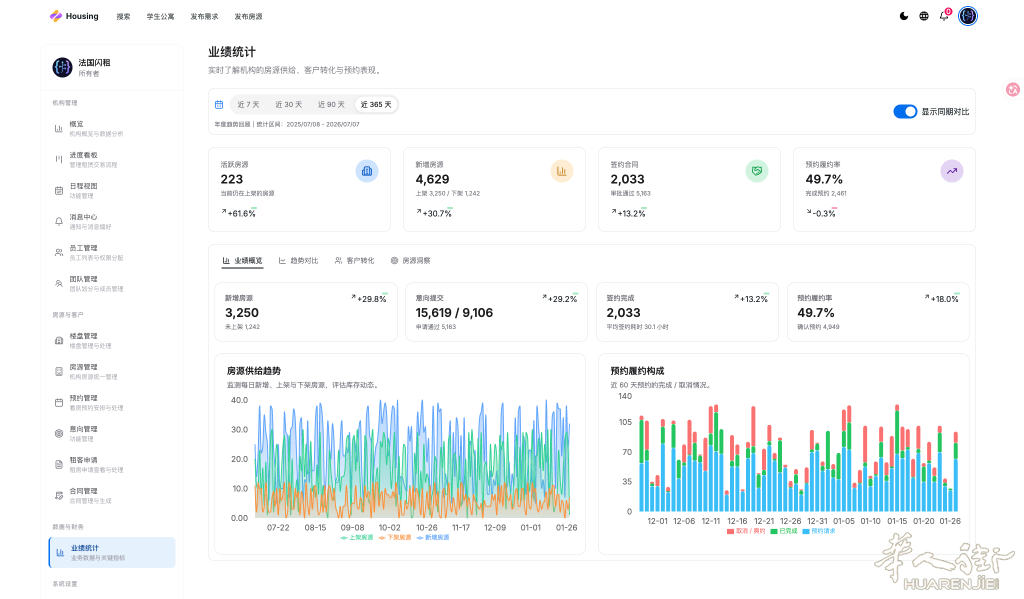Toggle the 下架房源 legend series
1024x599 pixels.
(395, 538)
